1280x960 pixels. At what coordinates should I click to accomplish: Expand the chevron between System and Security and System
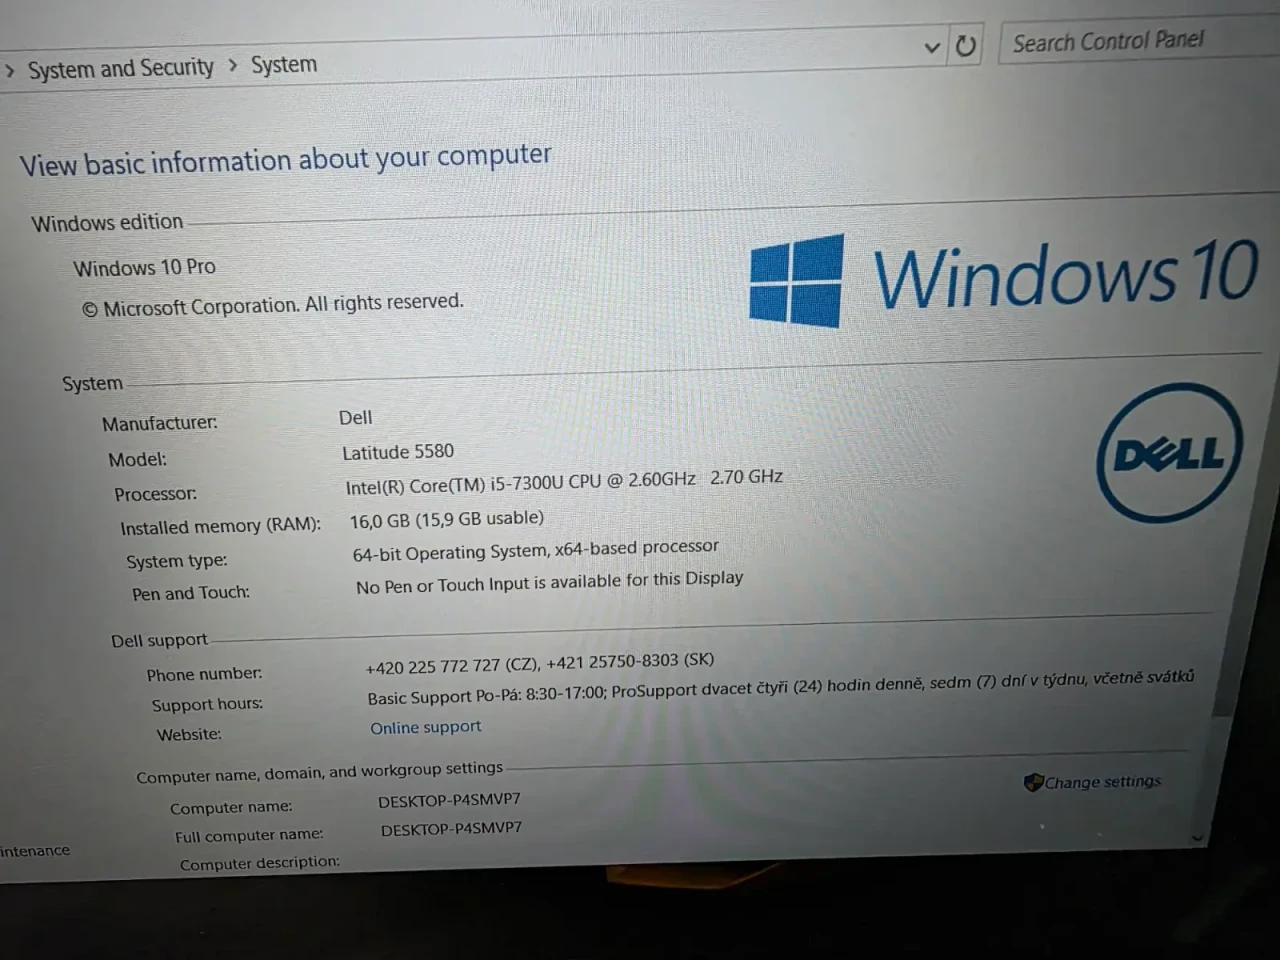233,66
